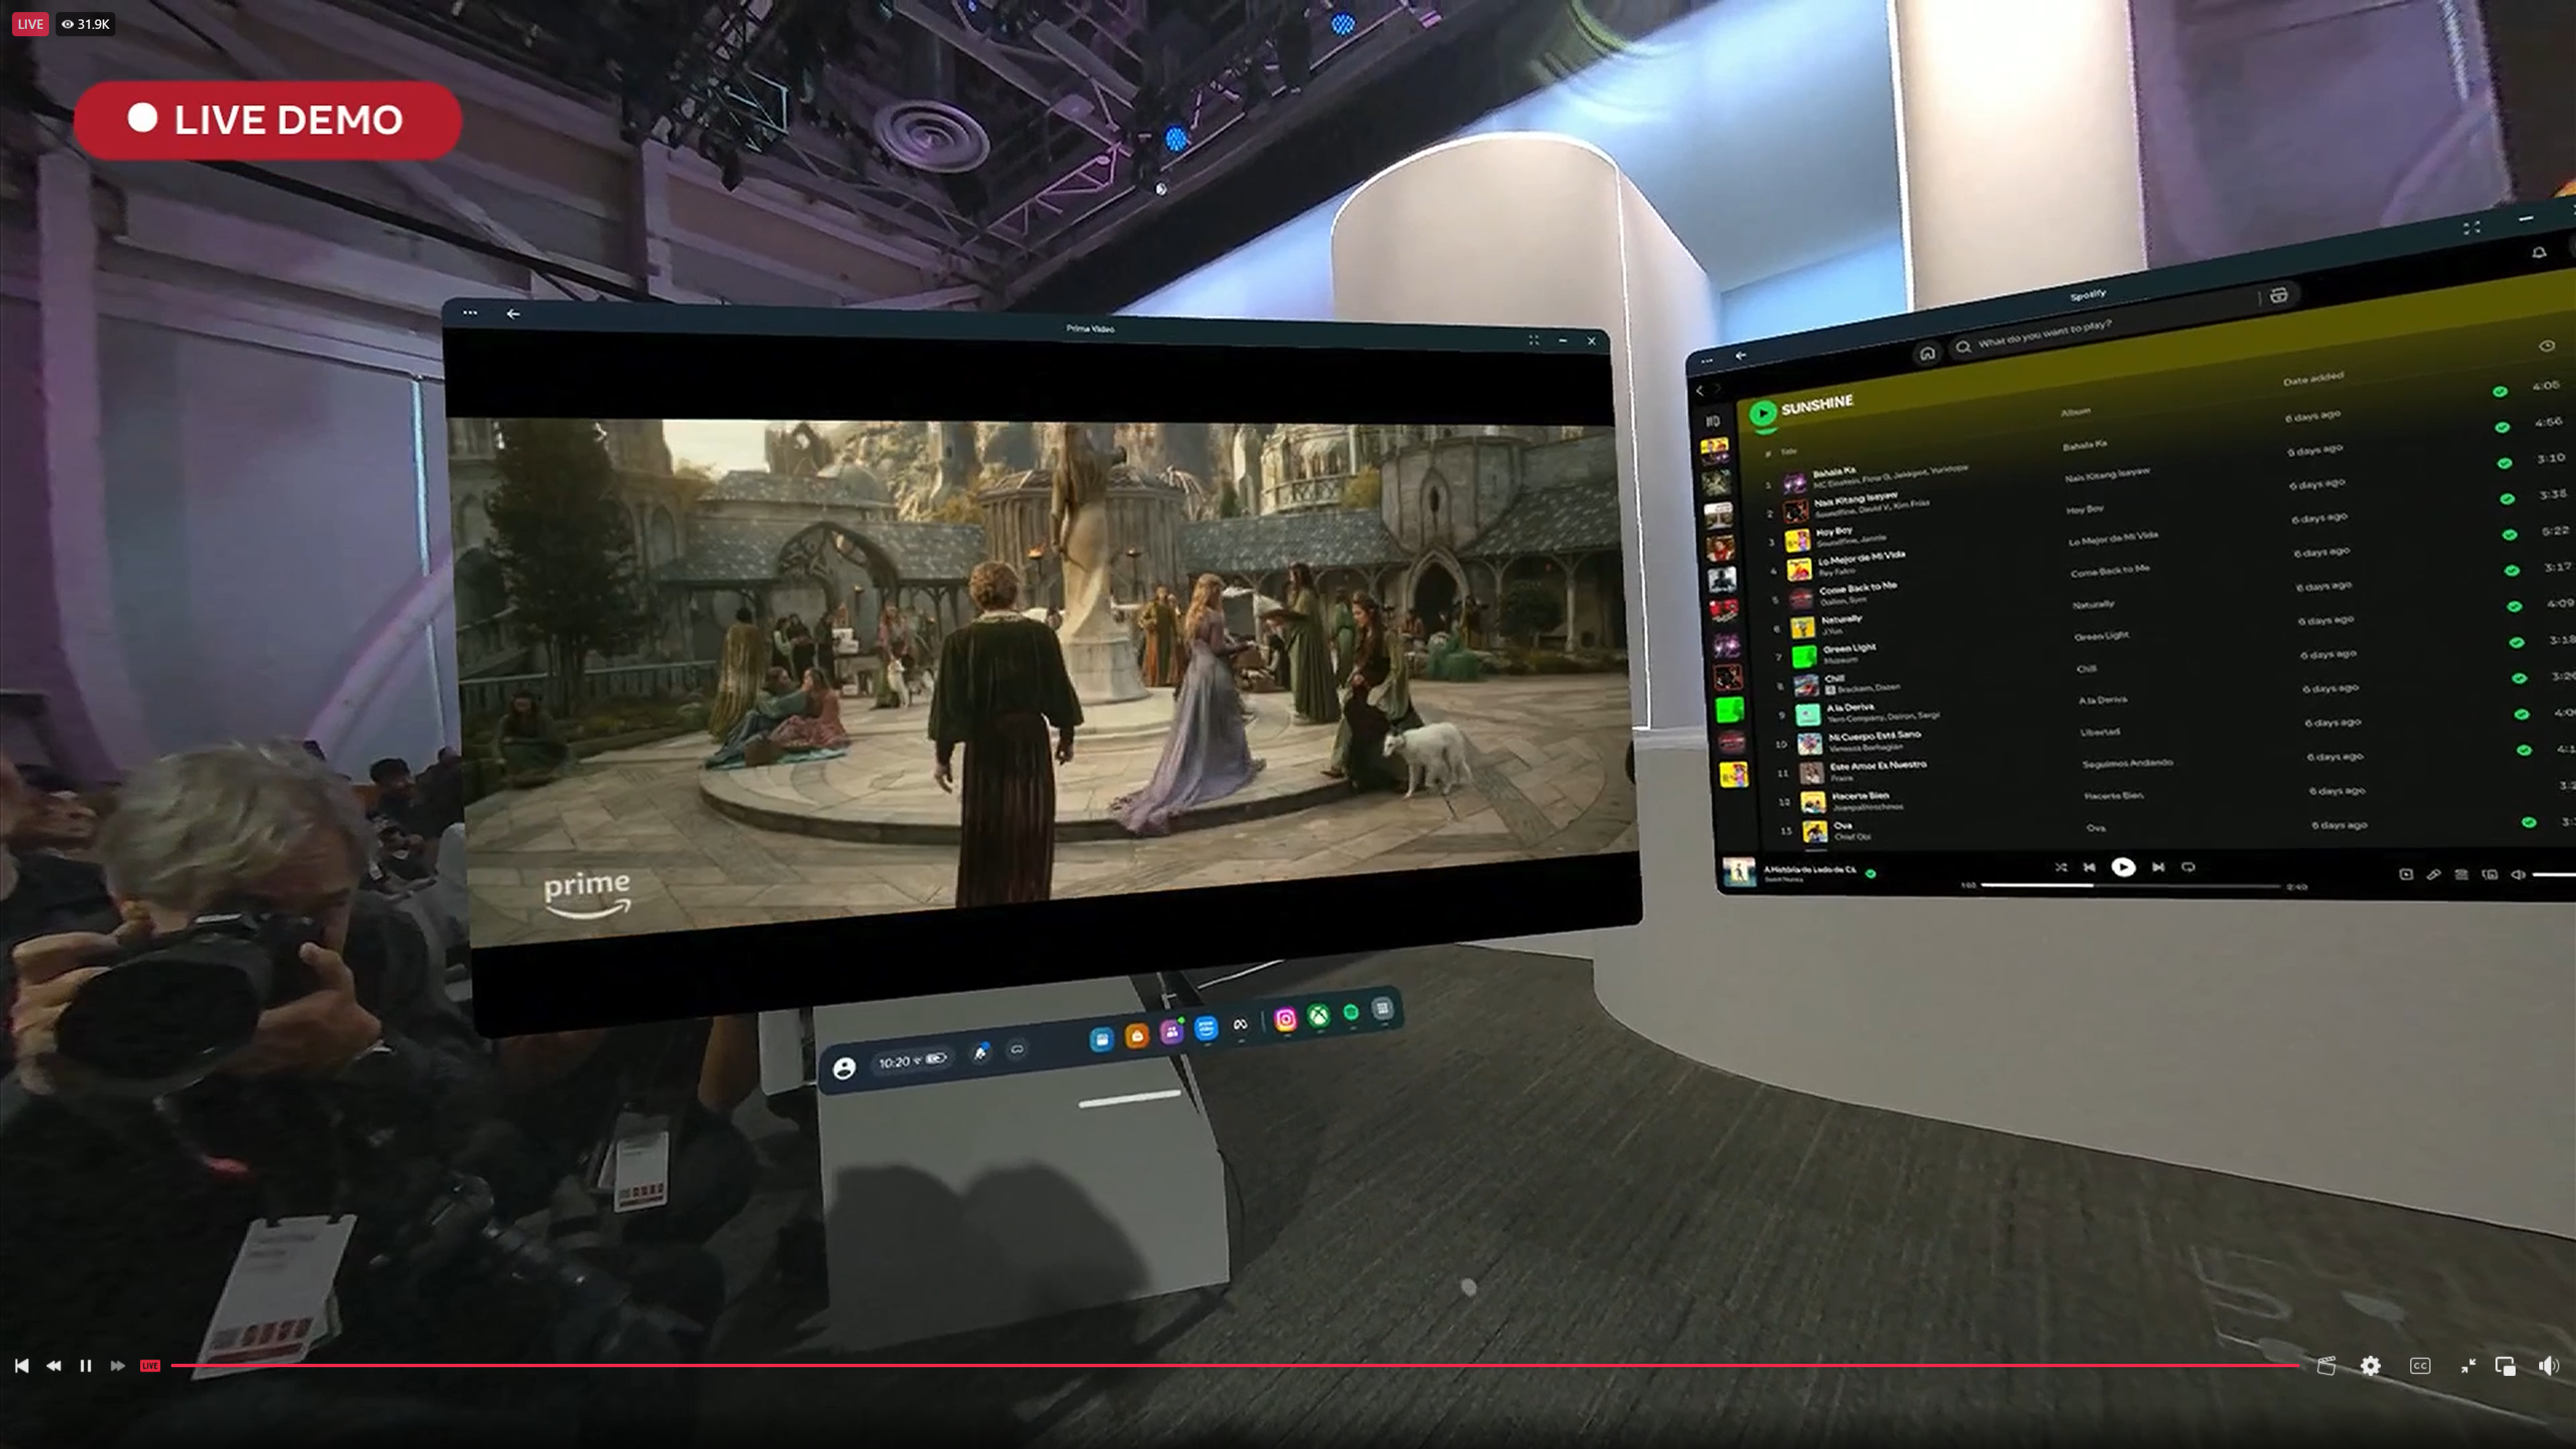
Task: Open album link 'Seguimos Andando'
Action: pos(2128,763)
